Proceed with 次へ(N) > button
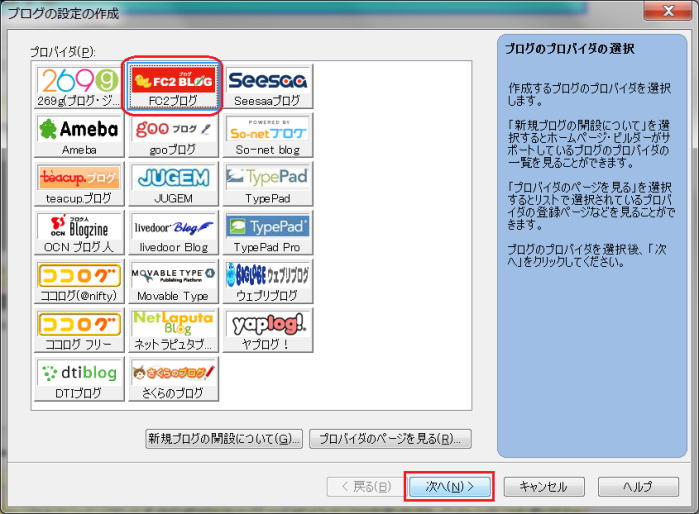Image resolution: width=699 pixels, height=514 pixels. pos(449,486)
